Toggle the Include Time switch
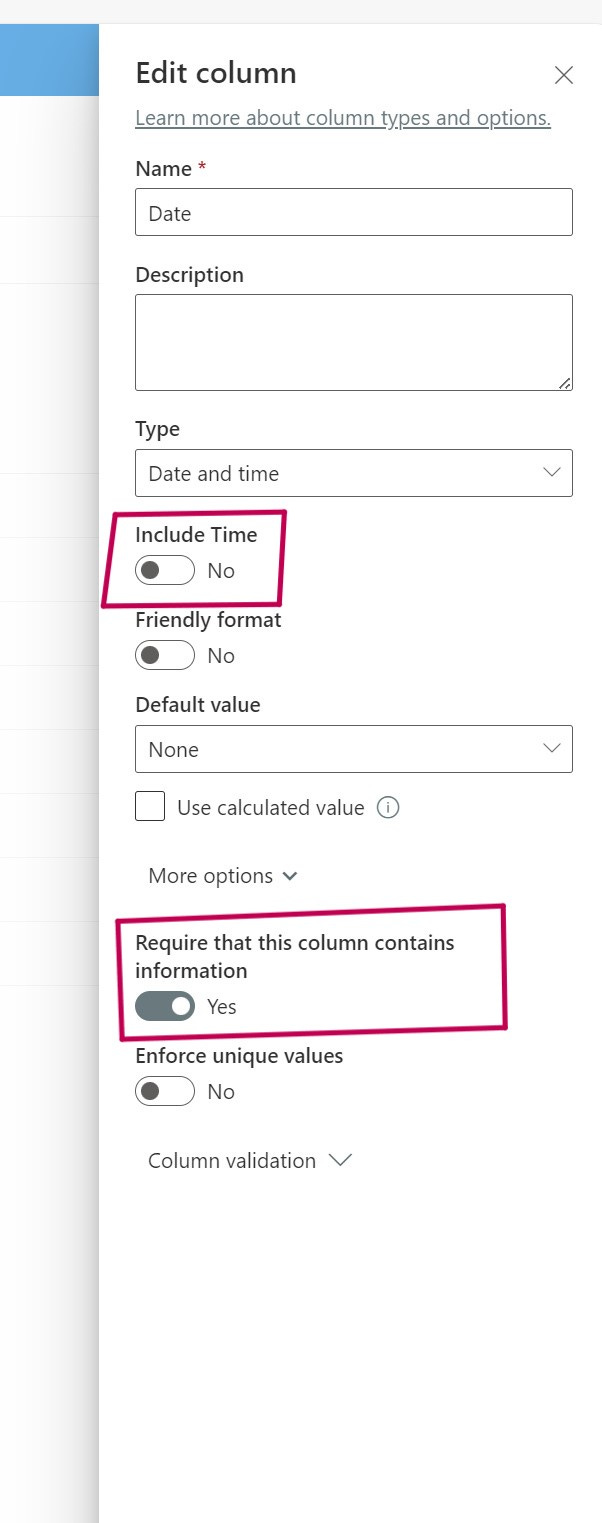 pos(165,570)
